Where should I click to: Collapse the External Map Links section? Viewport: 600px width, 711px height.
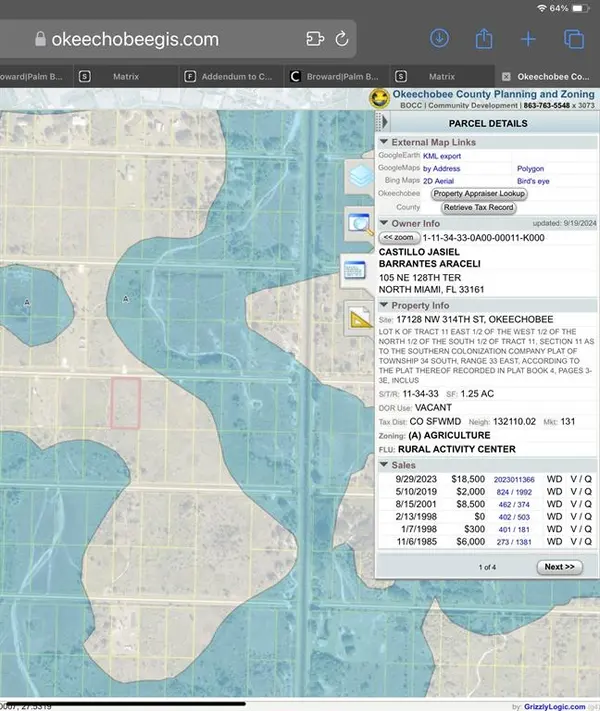[384, 142]
